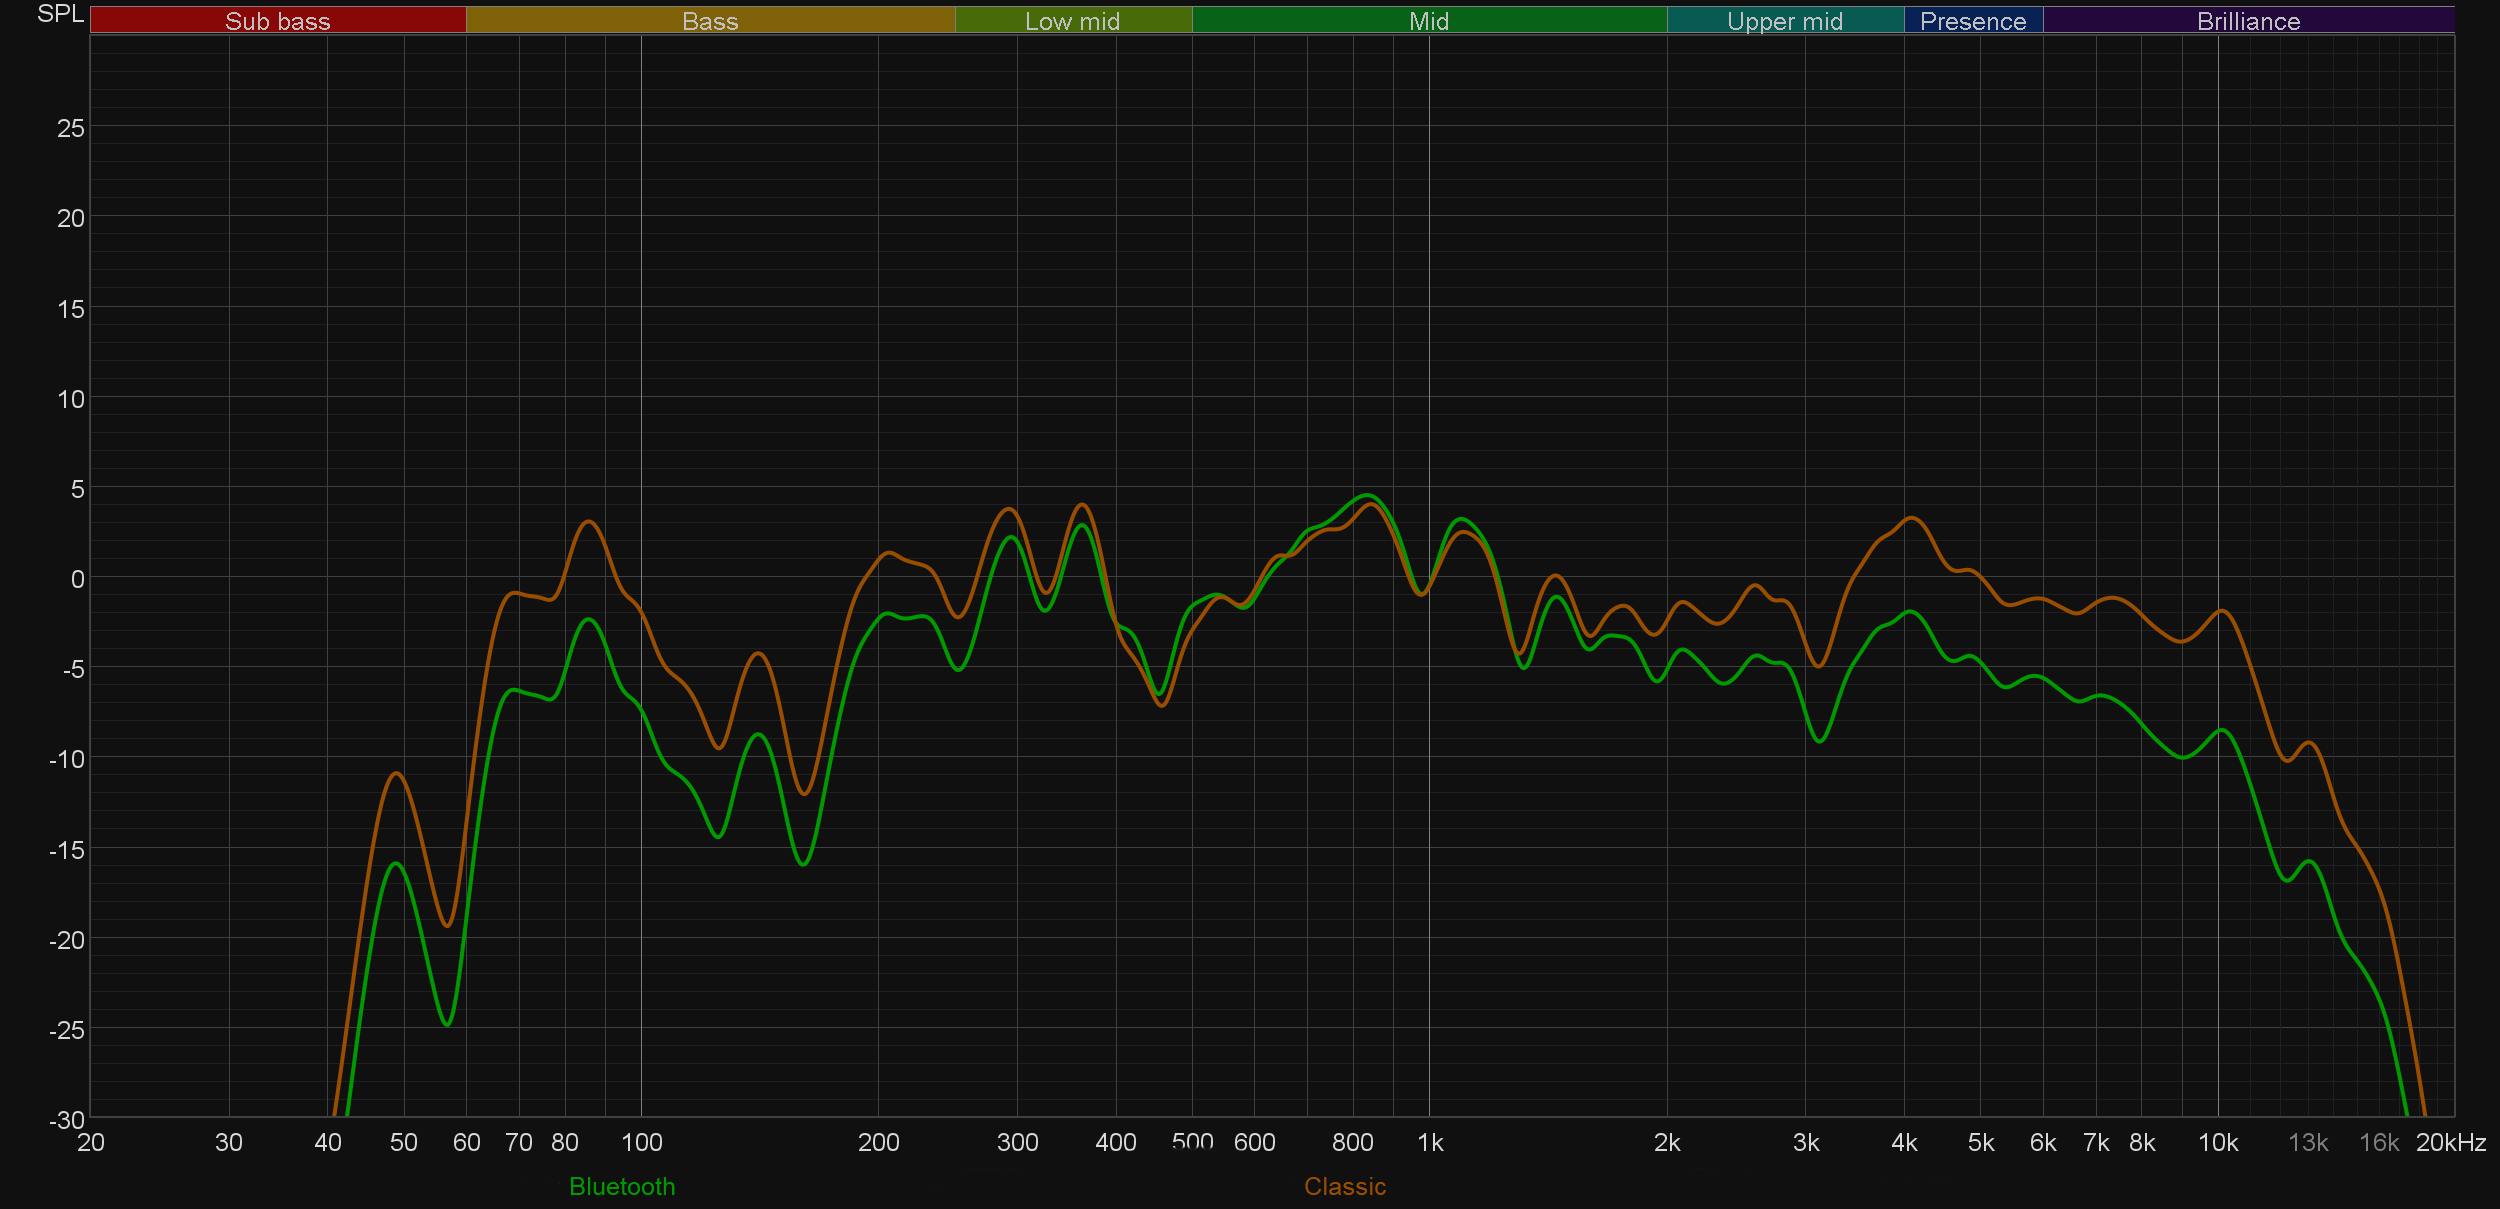The width and height of the screenshot is (2500, 1209).
Task: Click the green Bluetooth legend label
Action: coord(622,1186)
